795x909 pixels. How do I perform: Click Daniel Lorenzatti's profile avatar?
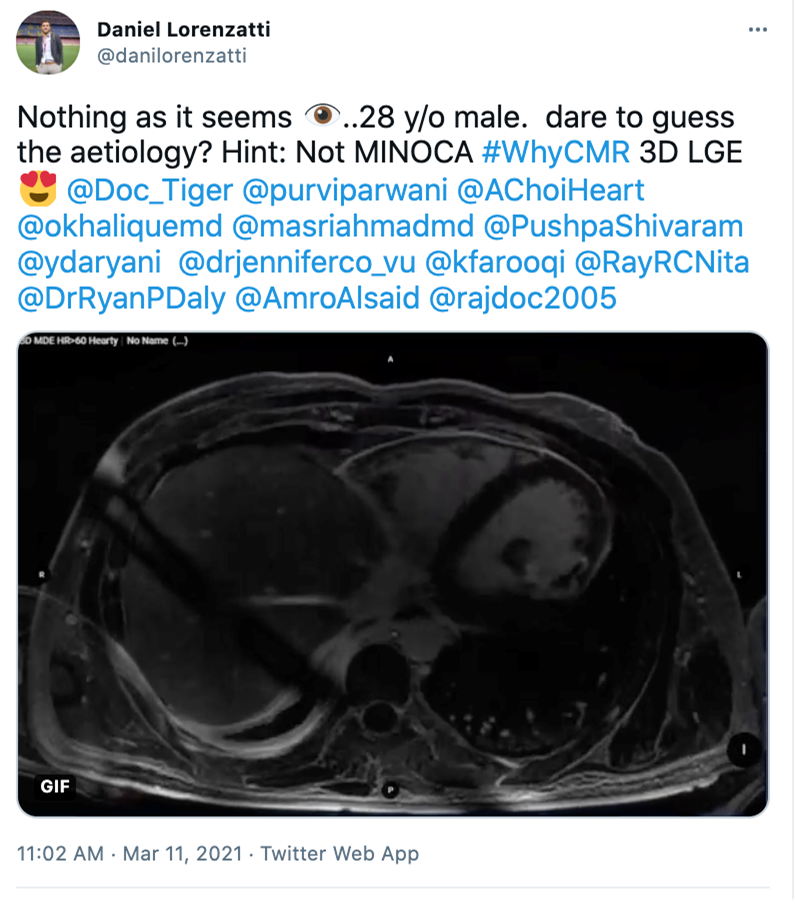coord(47,42)
